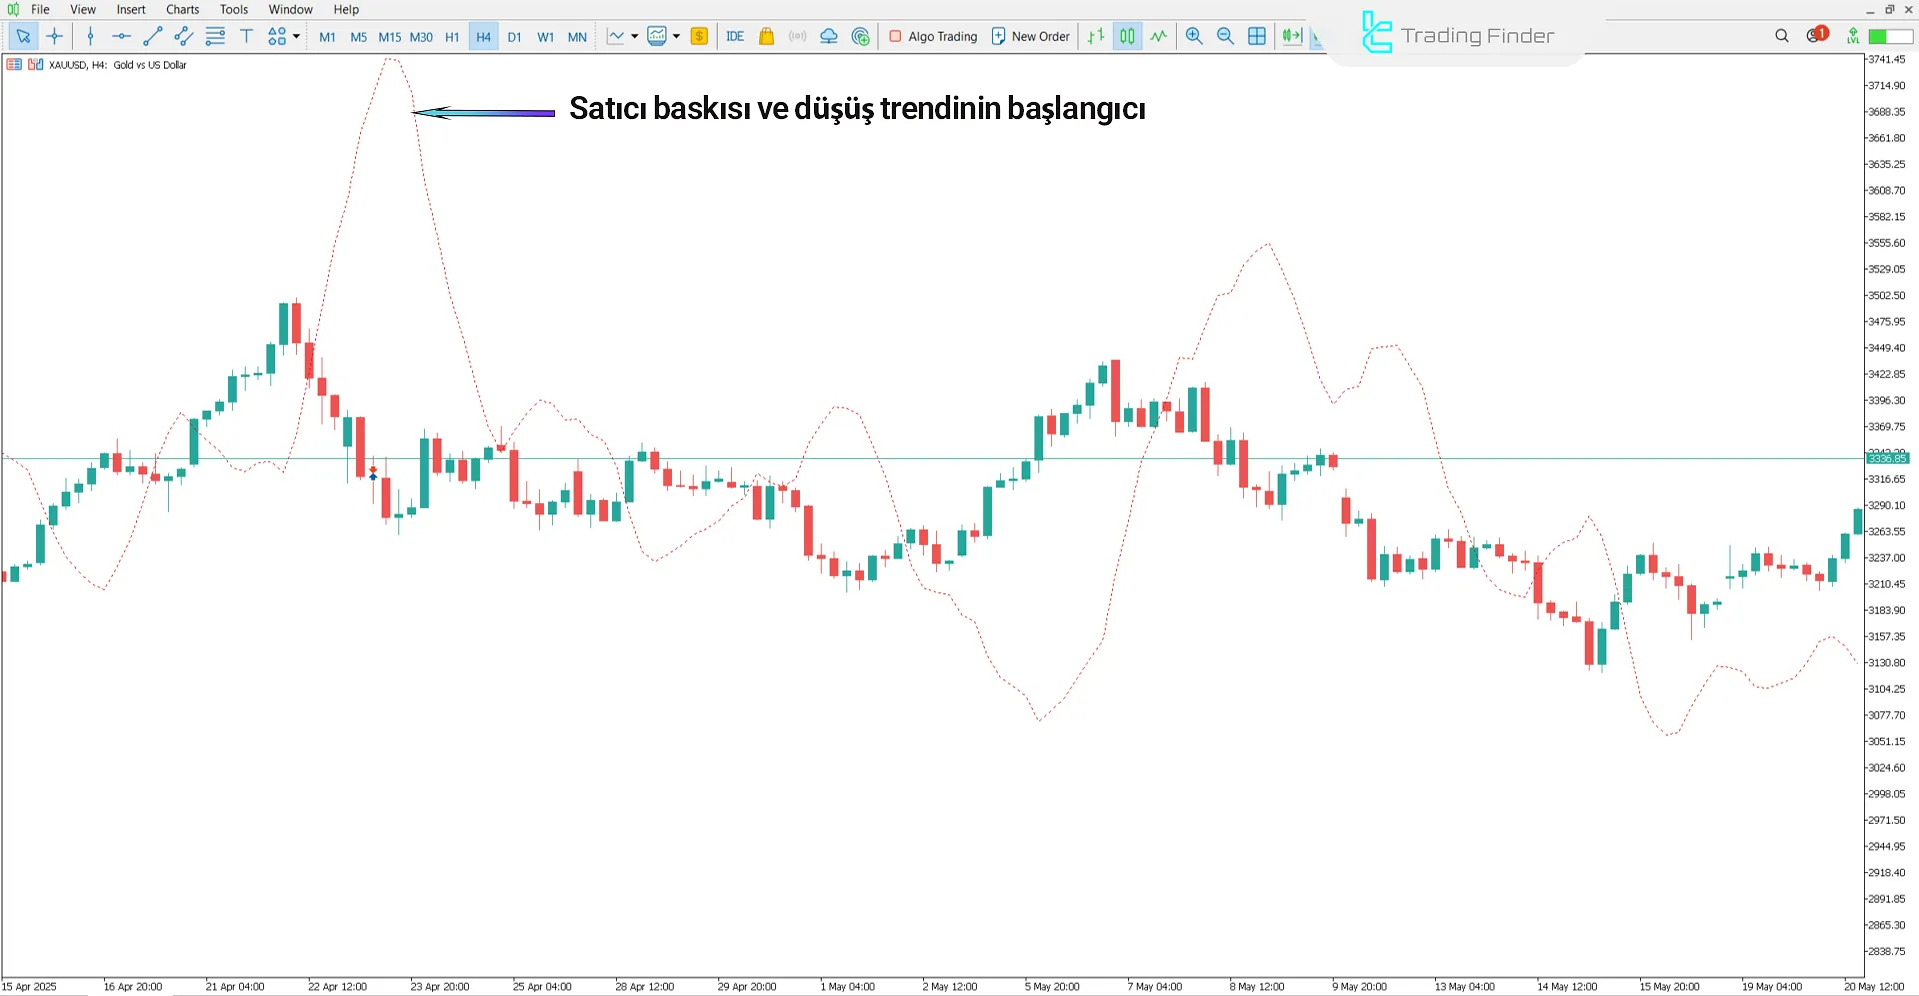Click the notification bell with red badge
Screen dimensions: 1919x996
point(1816,34)
